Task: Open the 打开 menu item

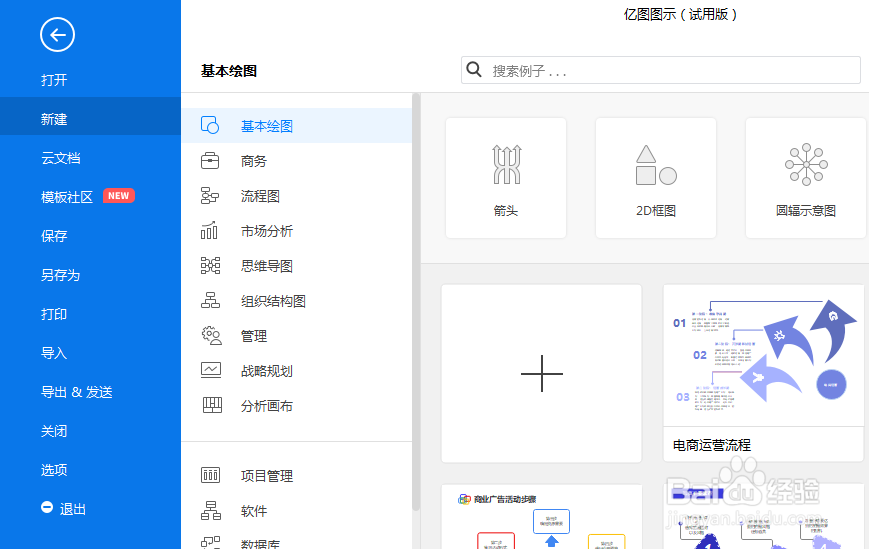Action: (54, 80)
